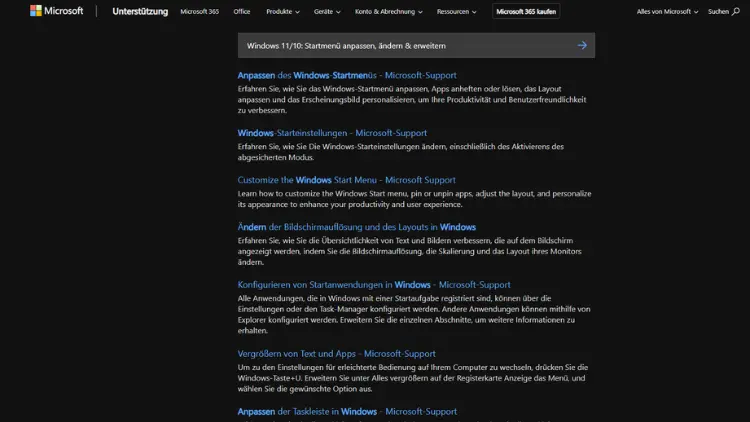Image resolution: width=750 pixels, height=422 pixels.
Task: Expand Alles von Microsoft dropdown
Action: coord(667,11)
